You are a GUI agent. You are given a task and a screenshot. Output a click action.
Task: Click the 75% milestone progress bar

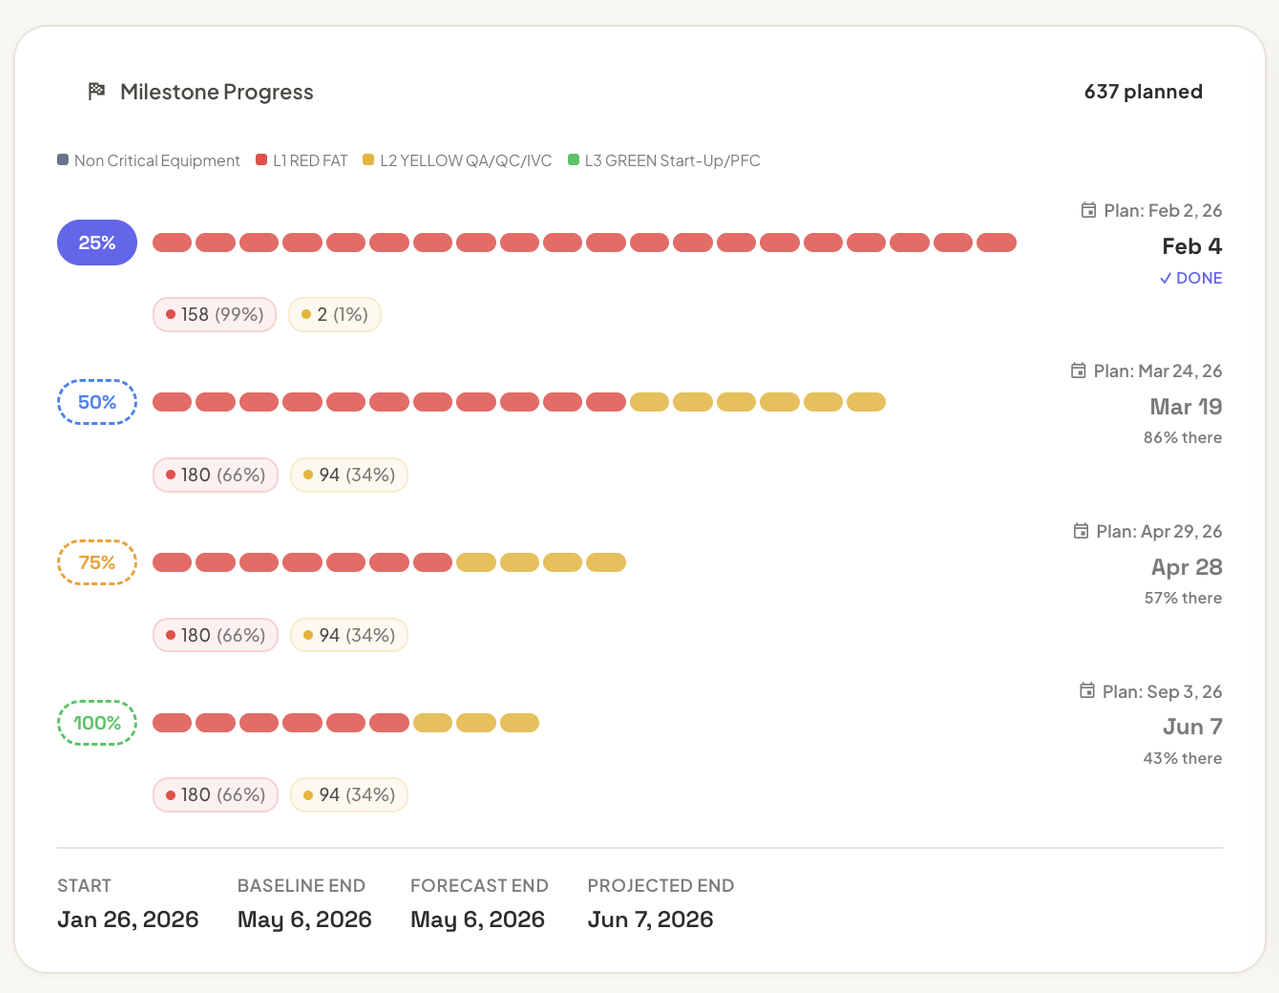pos(389,562)
